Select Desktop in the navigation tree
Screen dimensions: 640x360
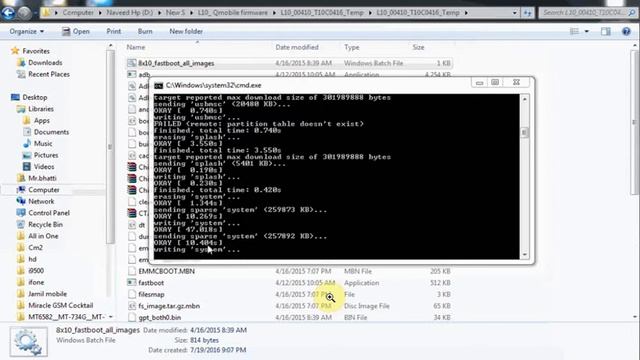click(x=35, y=98)
